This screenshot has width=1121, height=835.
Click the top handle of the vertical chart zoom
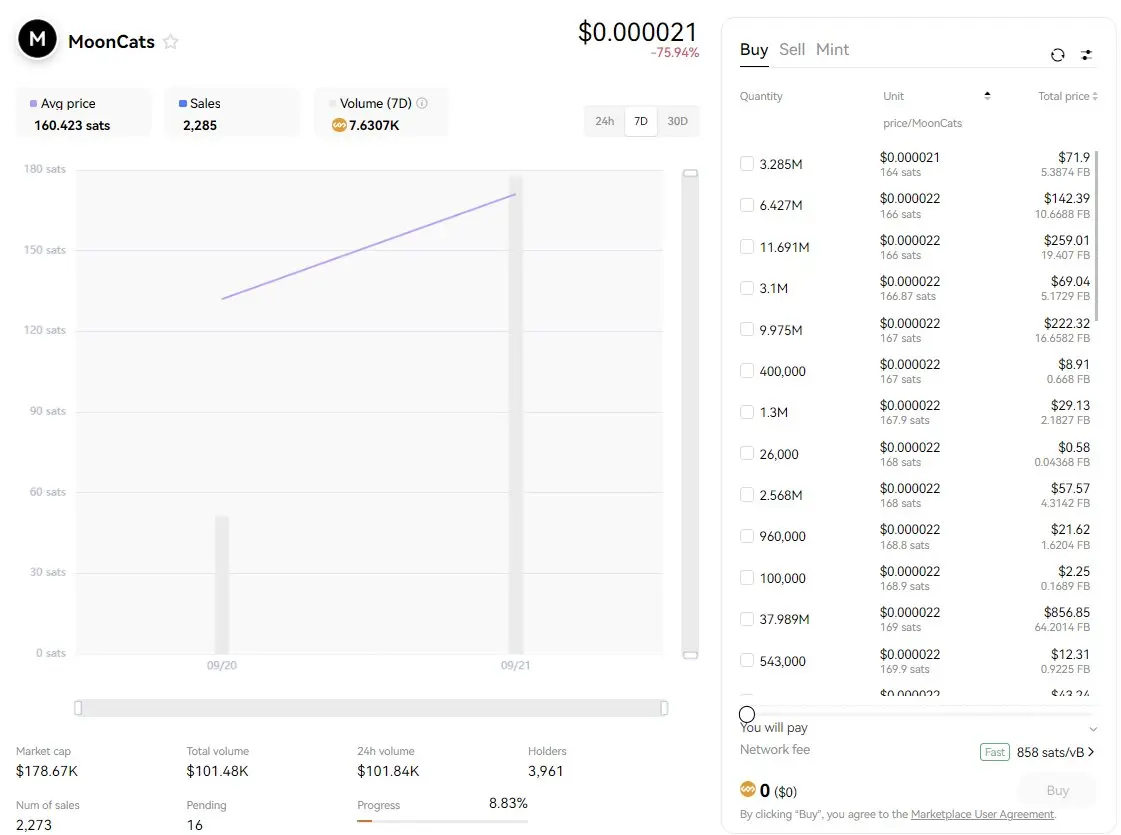[690, 173]
